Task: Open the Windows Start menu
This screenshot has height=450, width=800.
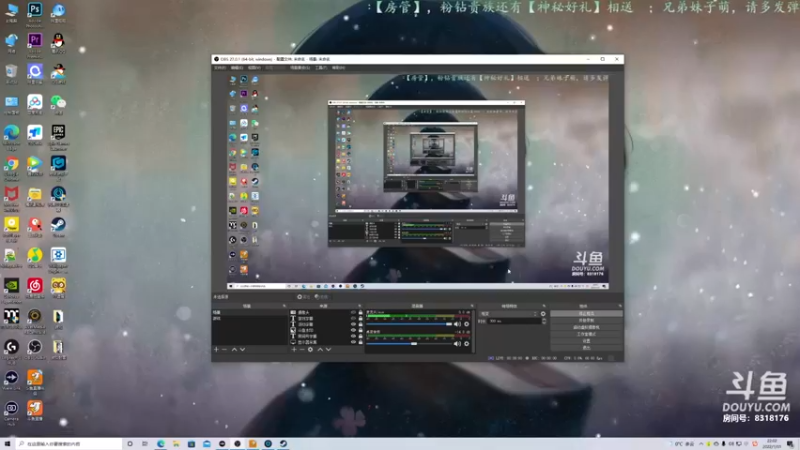Action: [x=7, y=444]
